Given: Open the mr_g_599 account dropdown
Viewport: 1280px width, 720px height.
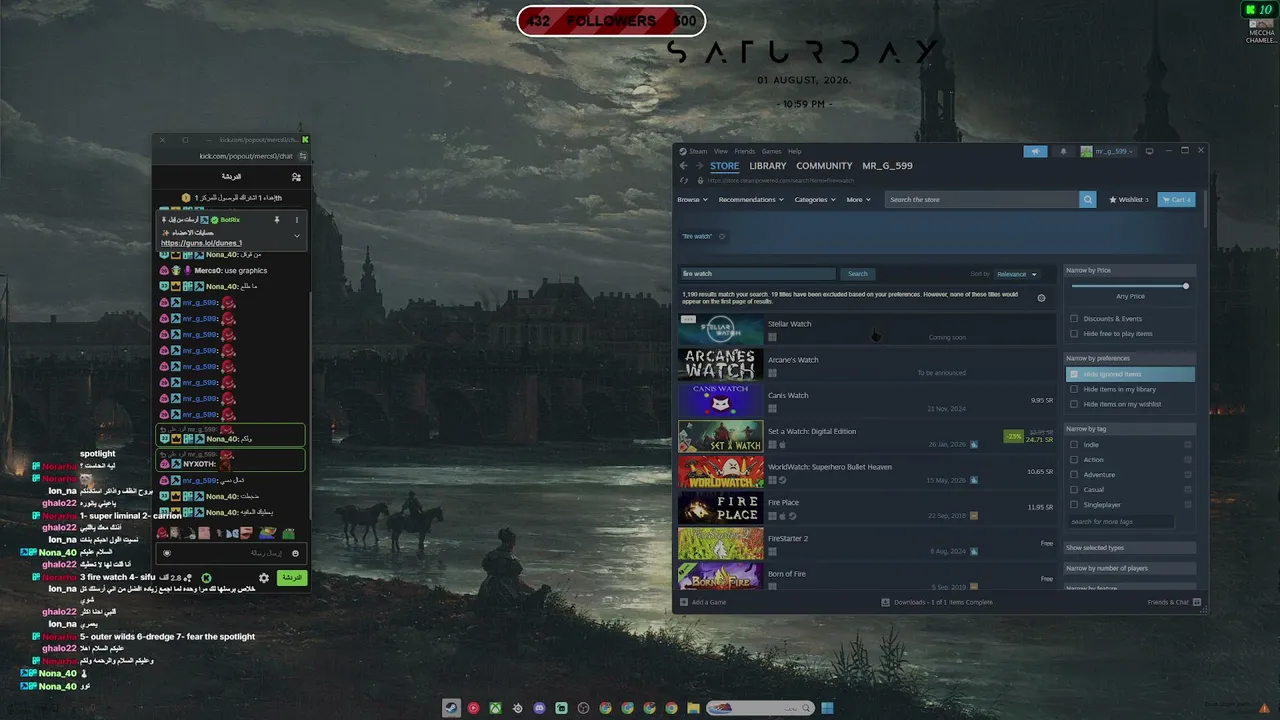Looking at the screenshot, I should coord(1108,151).
